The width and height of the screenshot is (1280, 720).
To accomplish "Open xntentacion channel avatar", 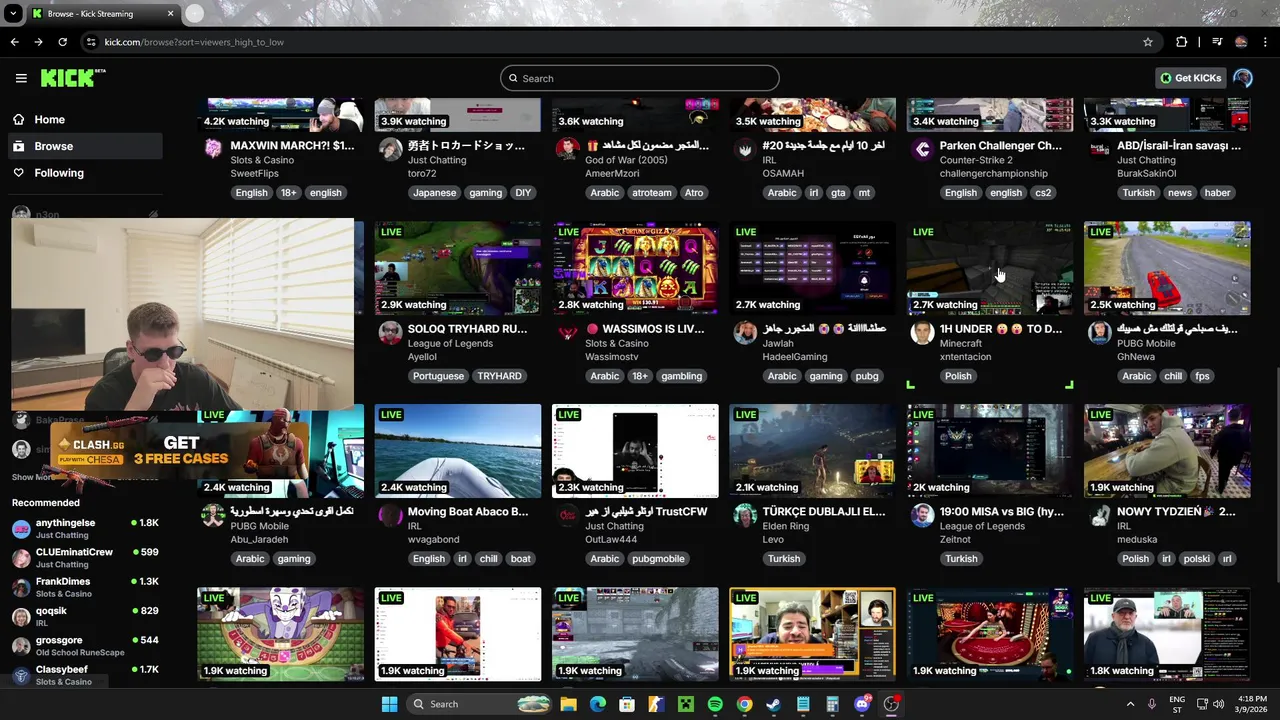I will click(x=922, y=332).
